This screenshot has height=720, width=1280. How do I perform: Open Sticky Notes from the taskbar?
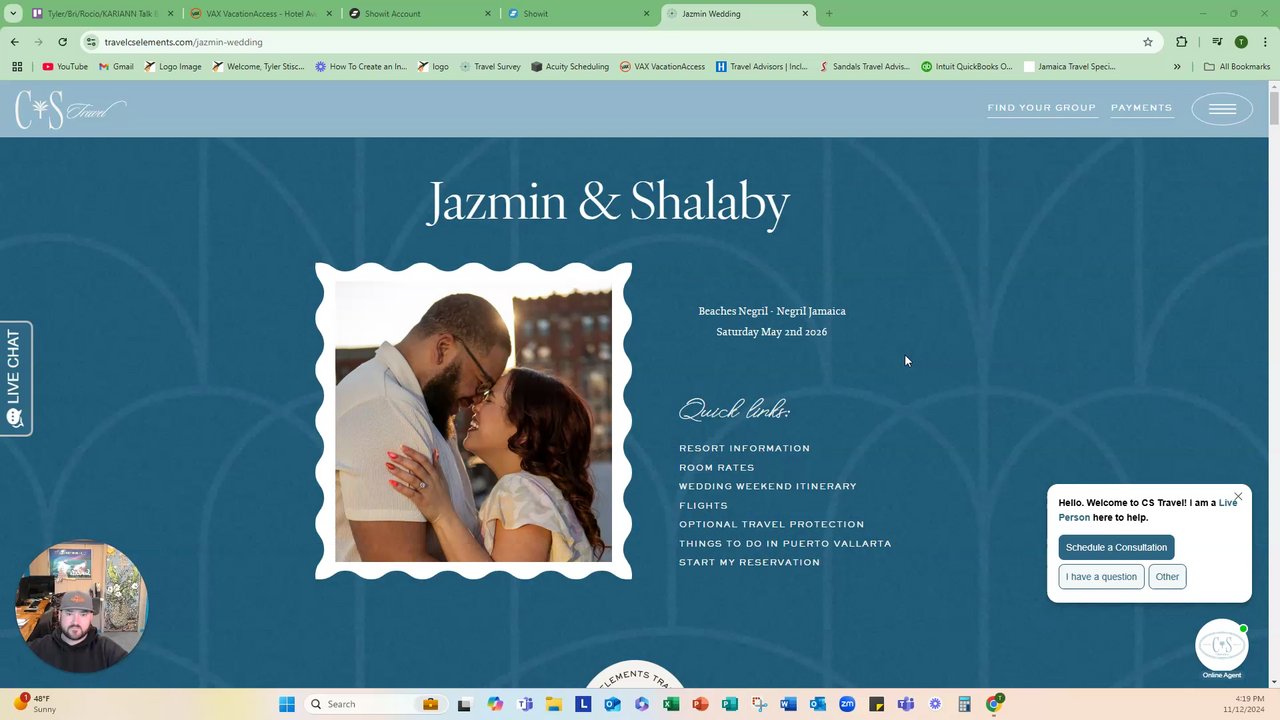click(876, 704)
